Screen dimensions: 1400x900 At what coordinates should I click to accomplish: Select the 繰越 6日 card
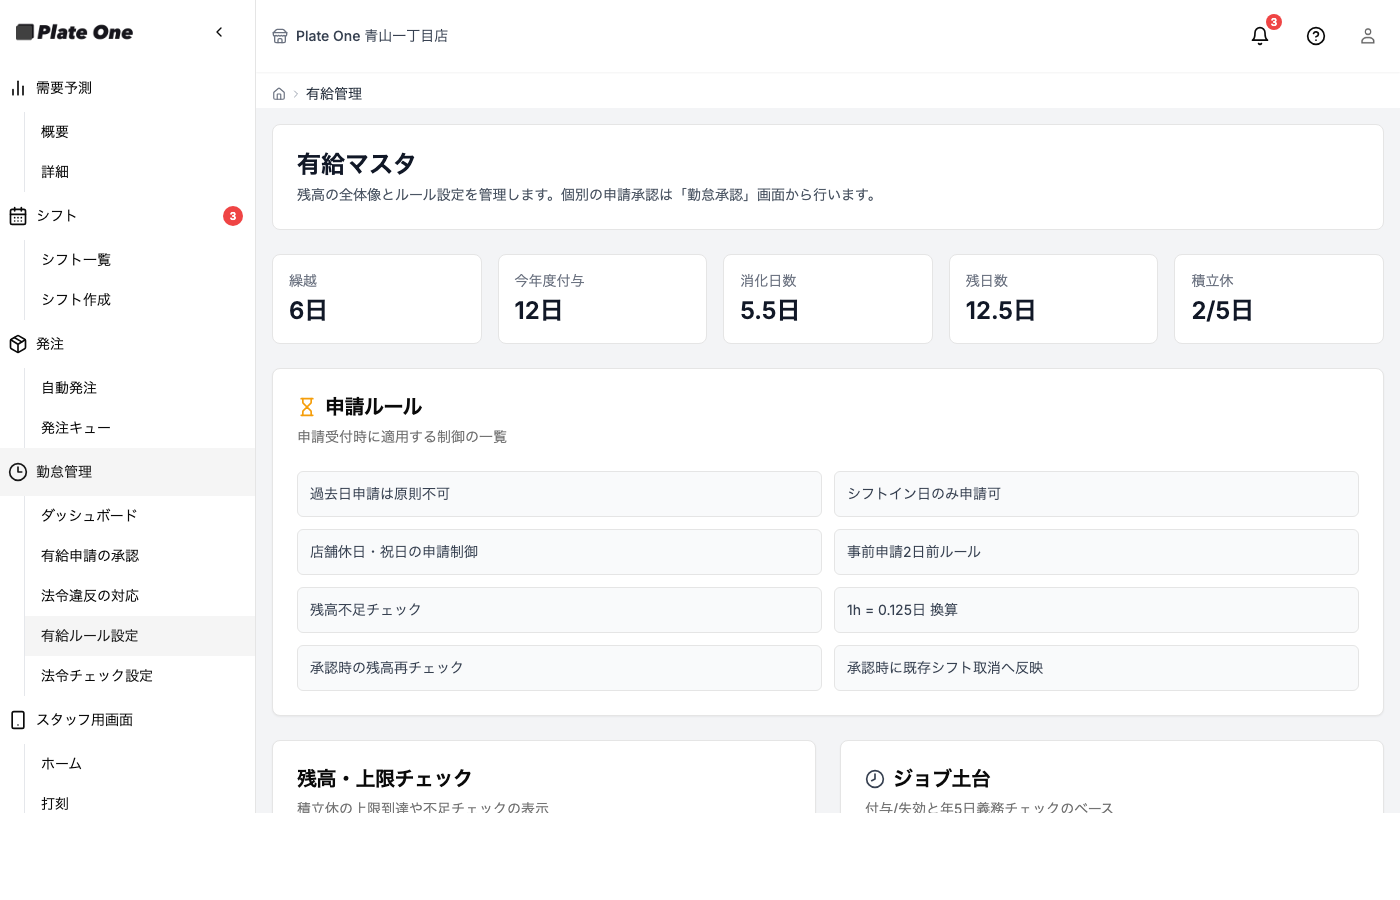pos(377,299)
